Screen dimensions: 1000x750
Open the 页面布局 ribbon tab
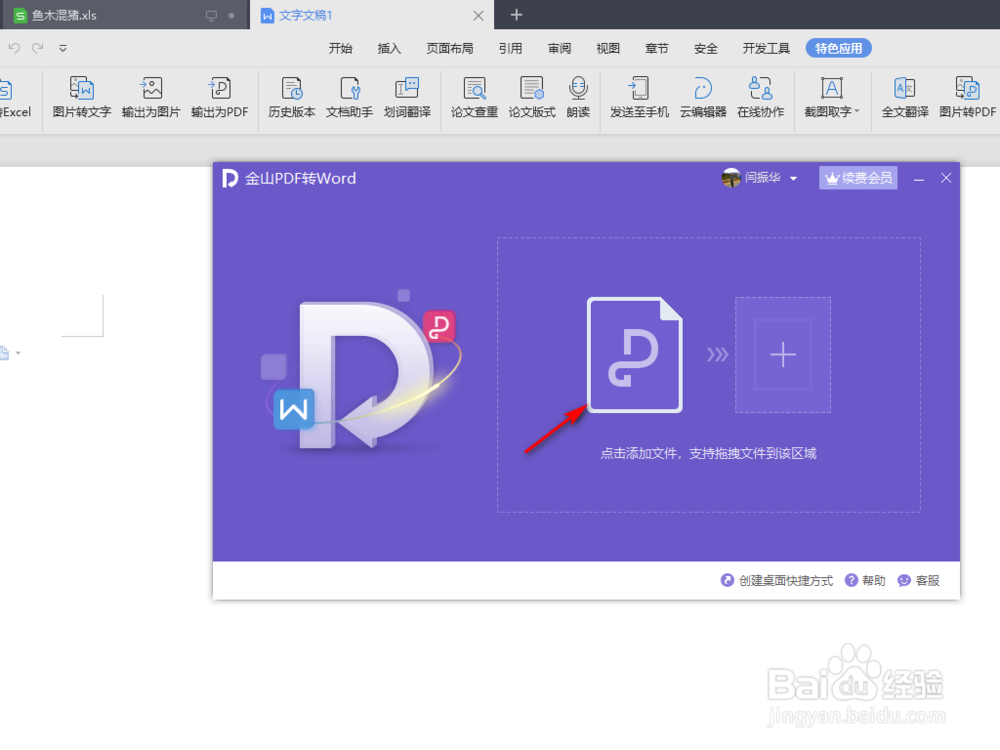450,48
